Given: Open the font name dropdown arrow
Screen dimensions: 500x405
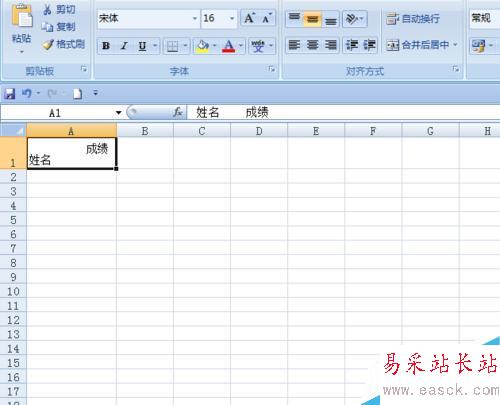Looking at the screenshot, I should (x=195, y=18).
